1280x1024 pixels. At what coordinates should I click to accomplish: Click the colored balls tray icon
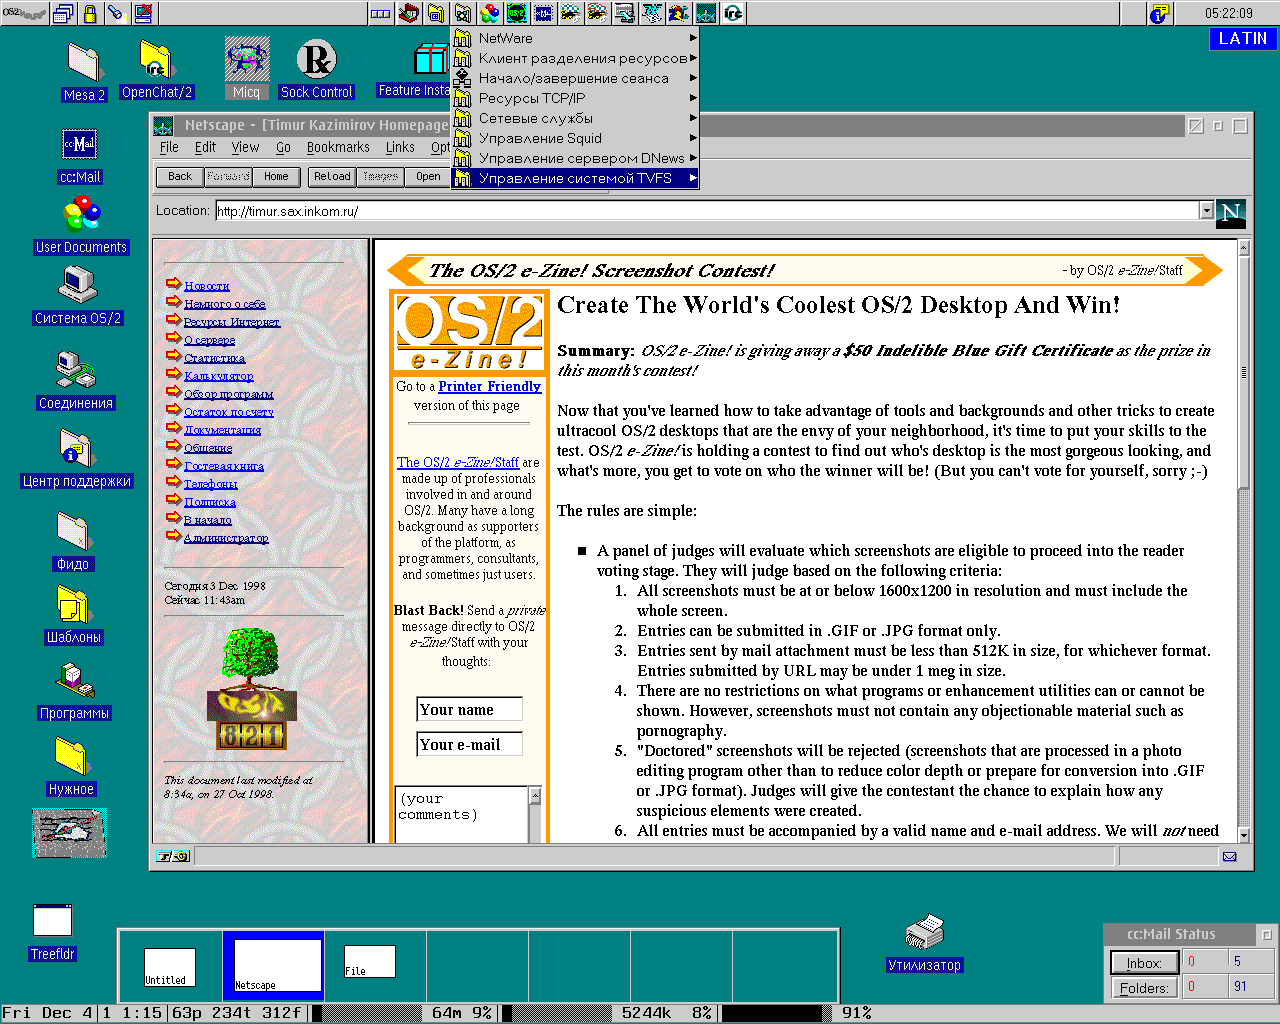coord(490,13)
